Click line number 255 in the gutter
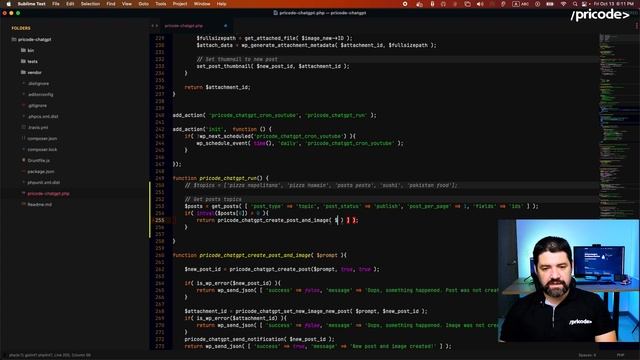Viewport: 640px width, 360px height. tap(160, 220)
